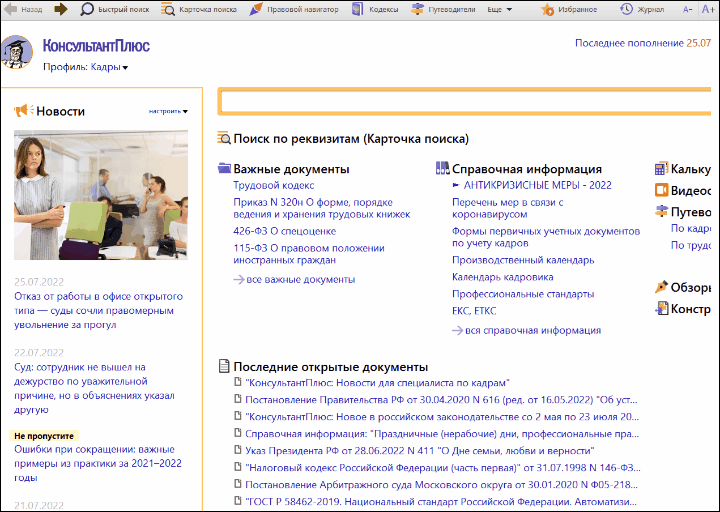Click the Справочная информация books icon

443,168
